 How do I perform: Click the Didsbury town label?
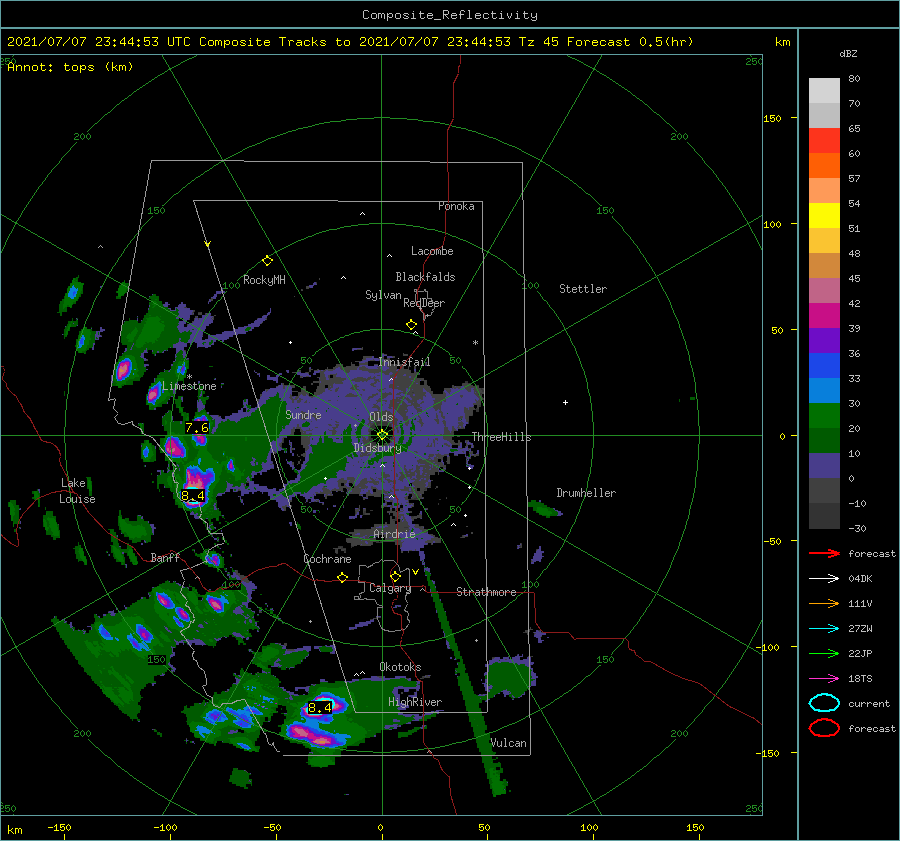pos(377,448)
